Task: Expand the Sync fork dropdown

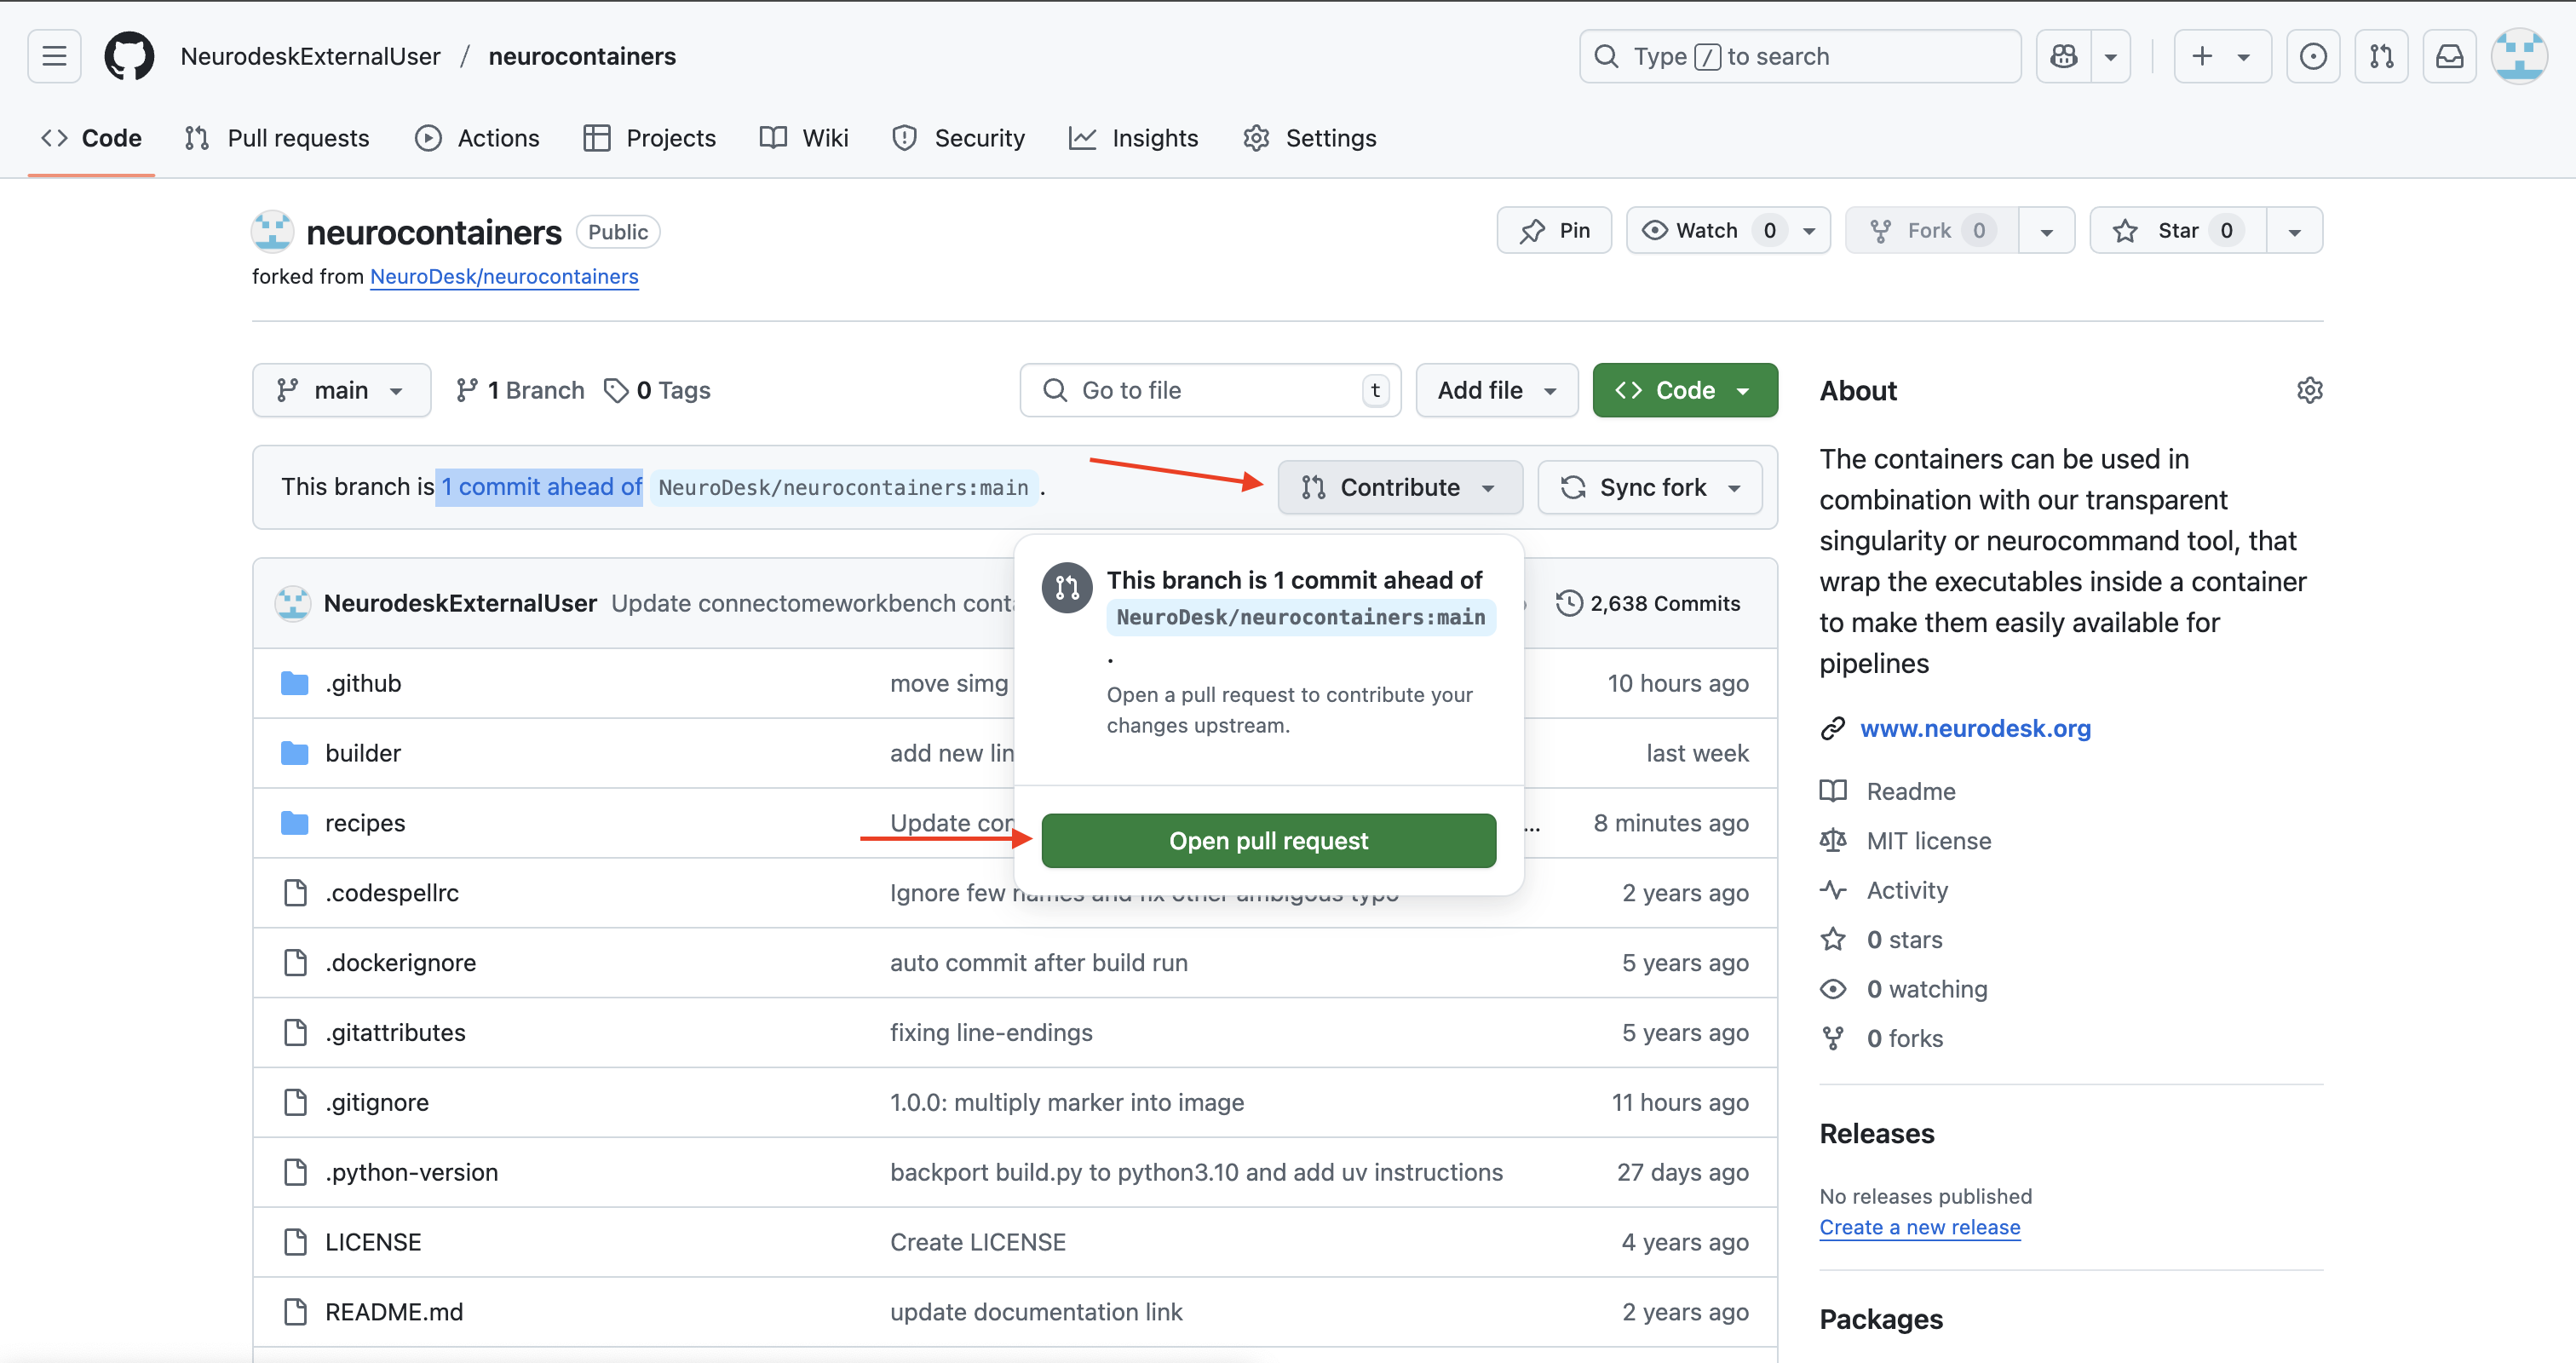Action: (x=1650, y=487)
